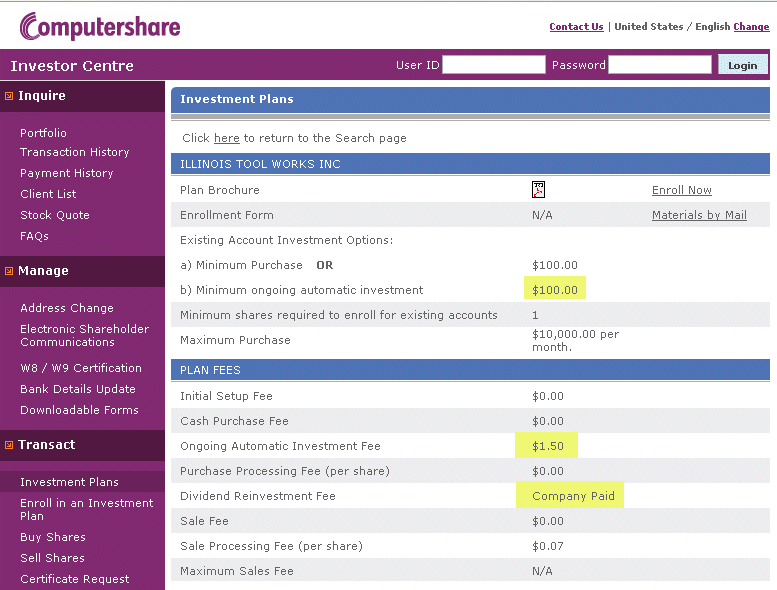This screenshot has height=590, width=777.
Task: Click the Dividend Reinvestment Fee label
Action: click(x=258, y=496)
